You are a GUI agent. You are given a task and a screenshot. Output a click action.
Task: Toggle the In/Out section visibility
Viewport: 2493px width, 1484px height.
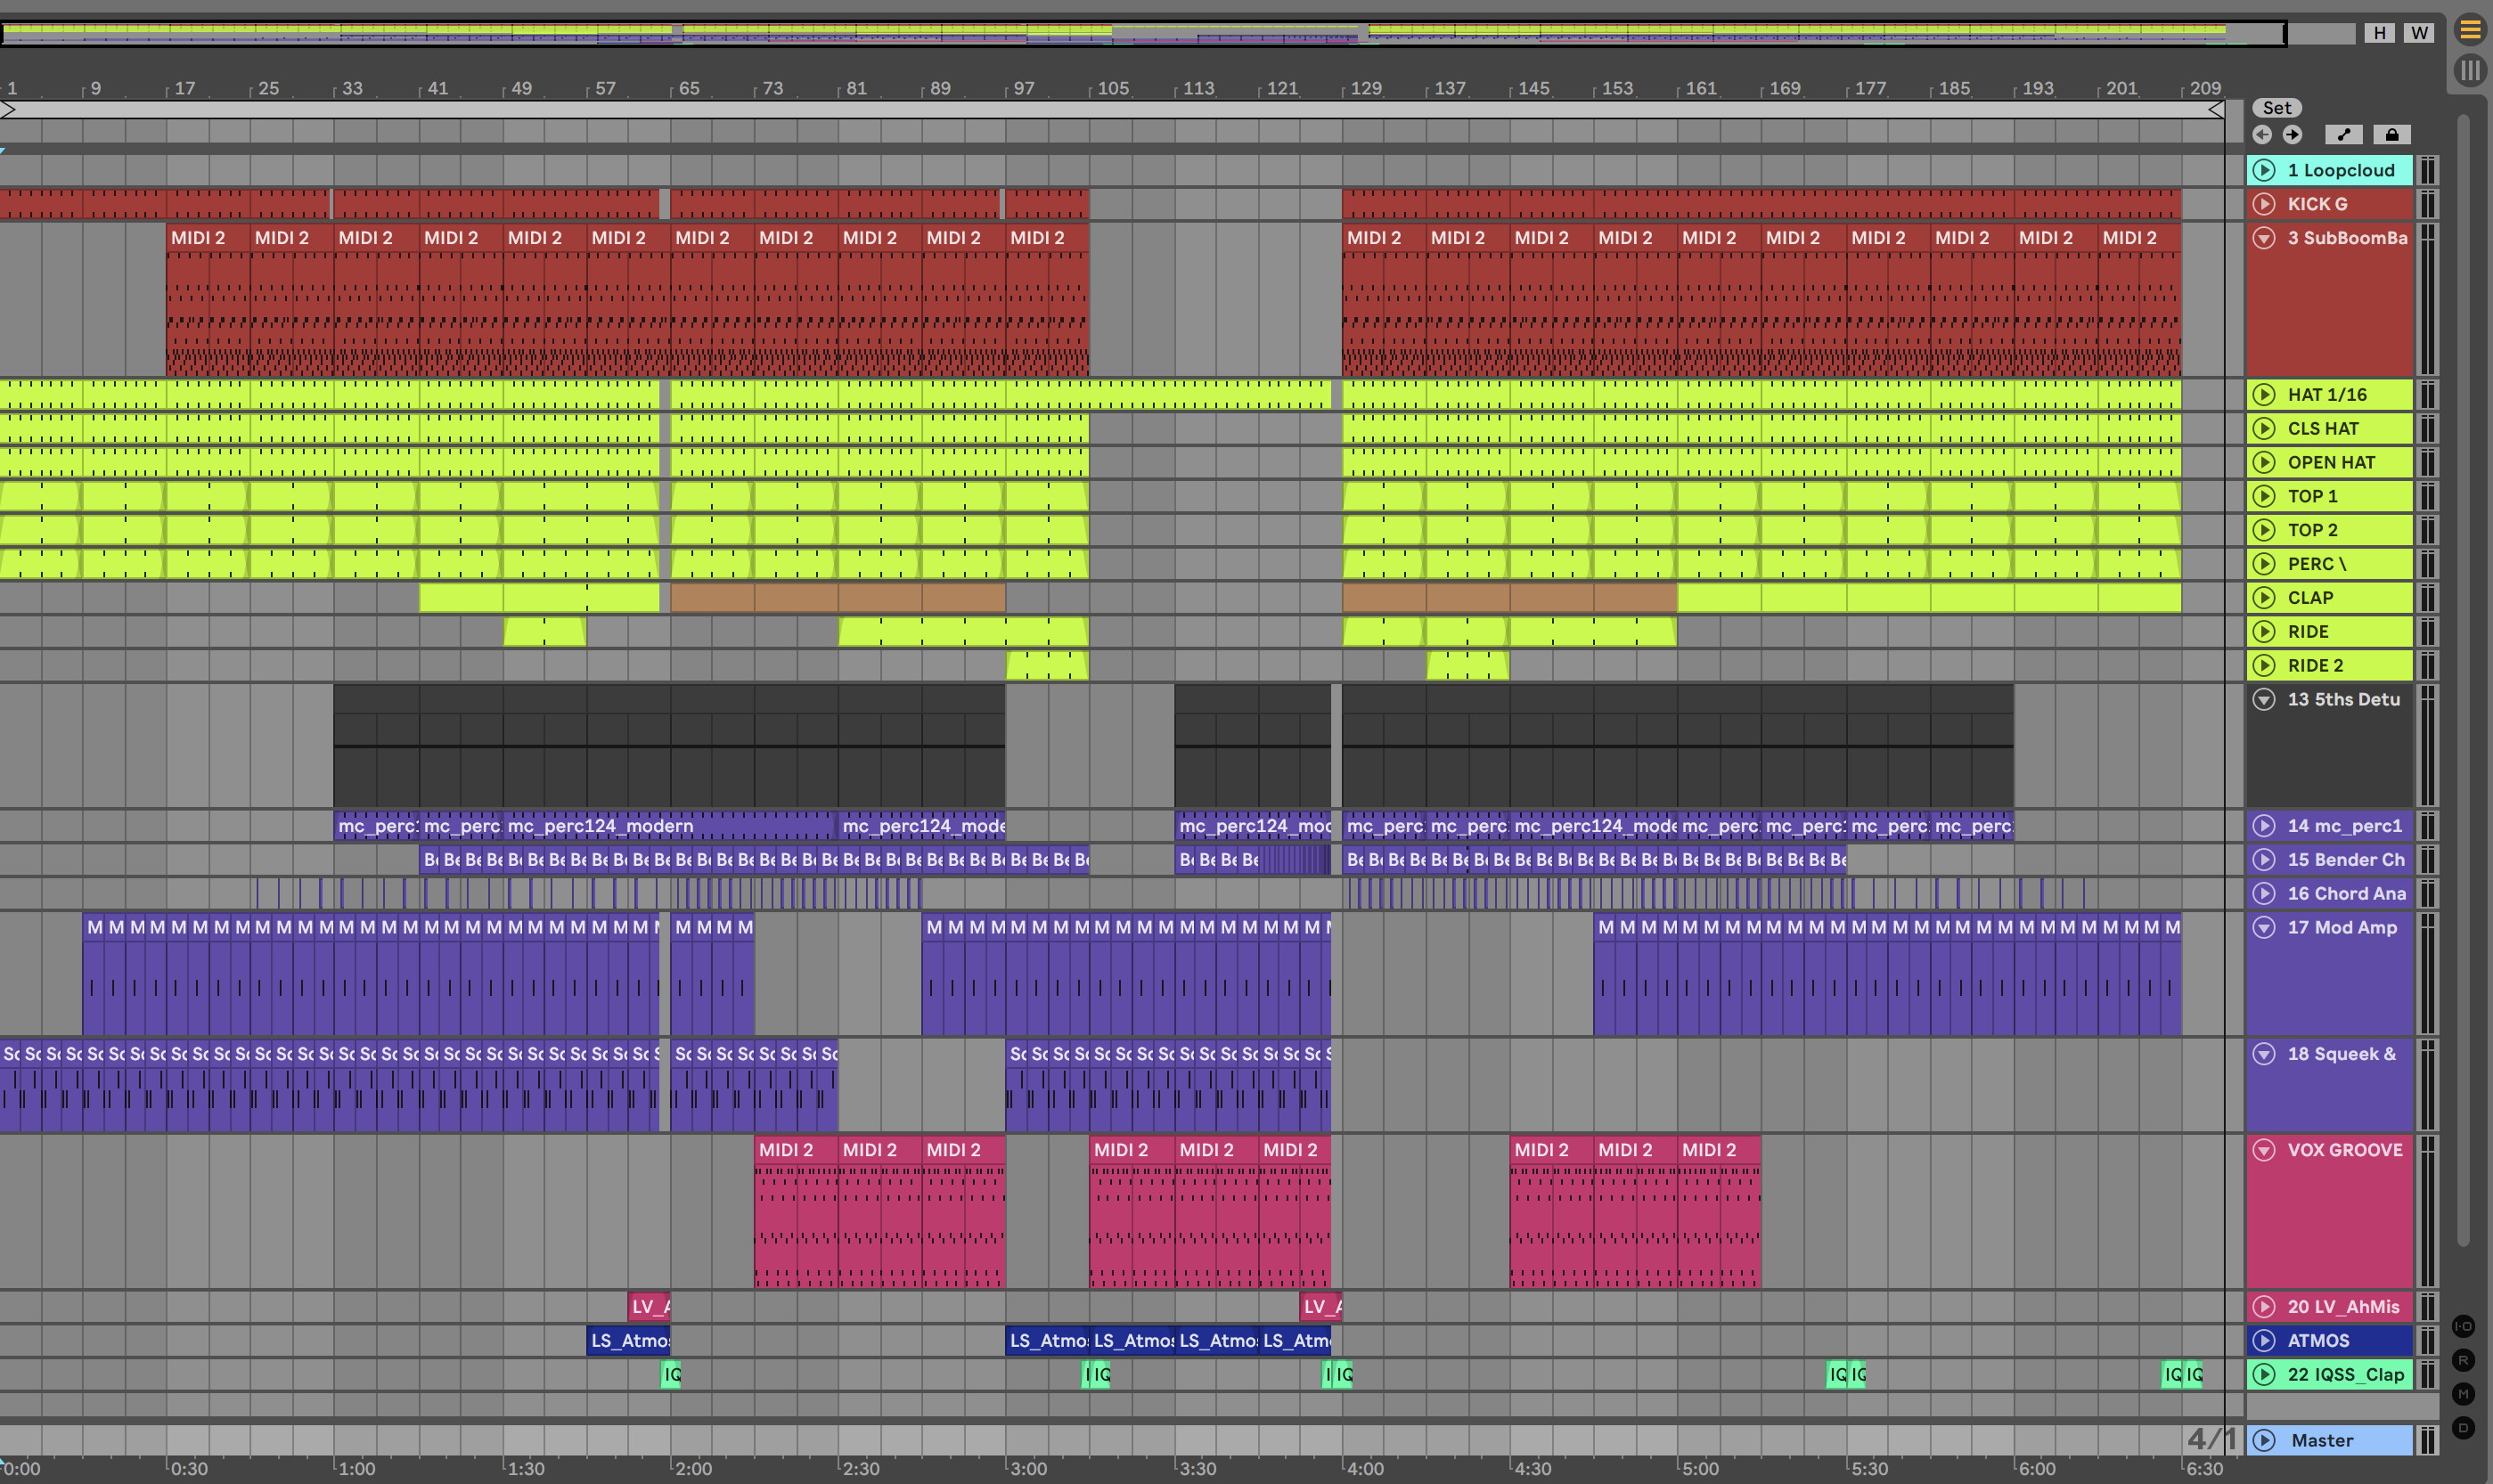[2463, 1326]
